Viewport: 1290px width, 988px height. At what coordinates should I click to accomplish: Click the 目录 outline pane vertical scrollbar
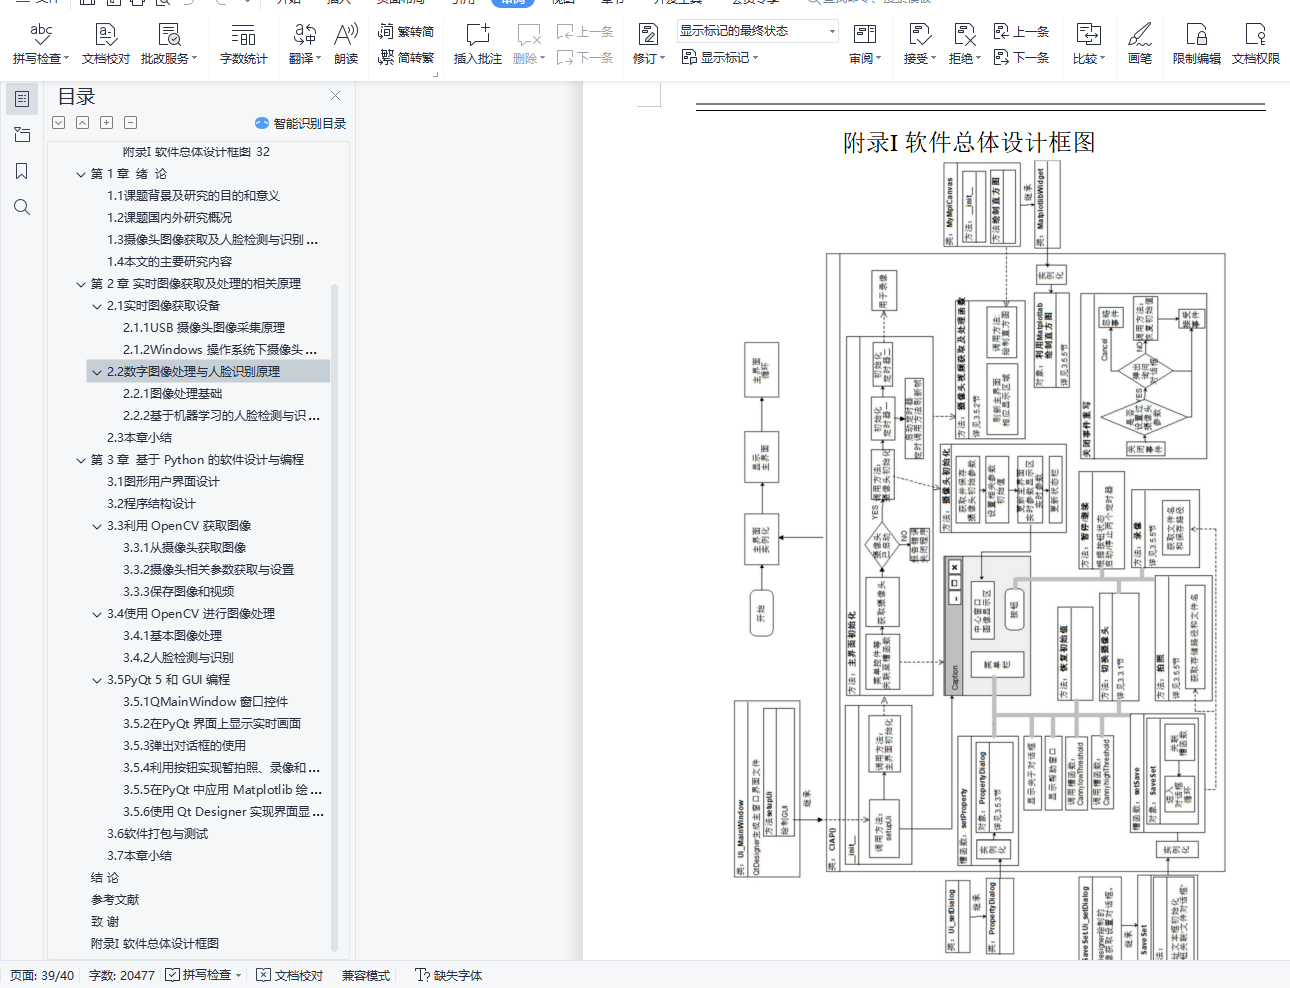[334, 618]
